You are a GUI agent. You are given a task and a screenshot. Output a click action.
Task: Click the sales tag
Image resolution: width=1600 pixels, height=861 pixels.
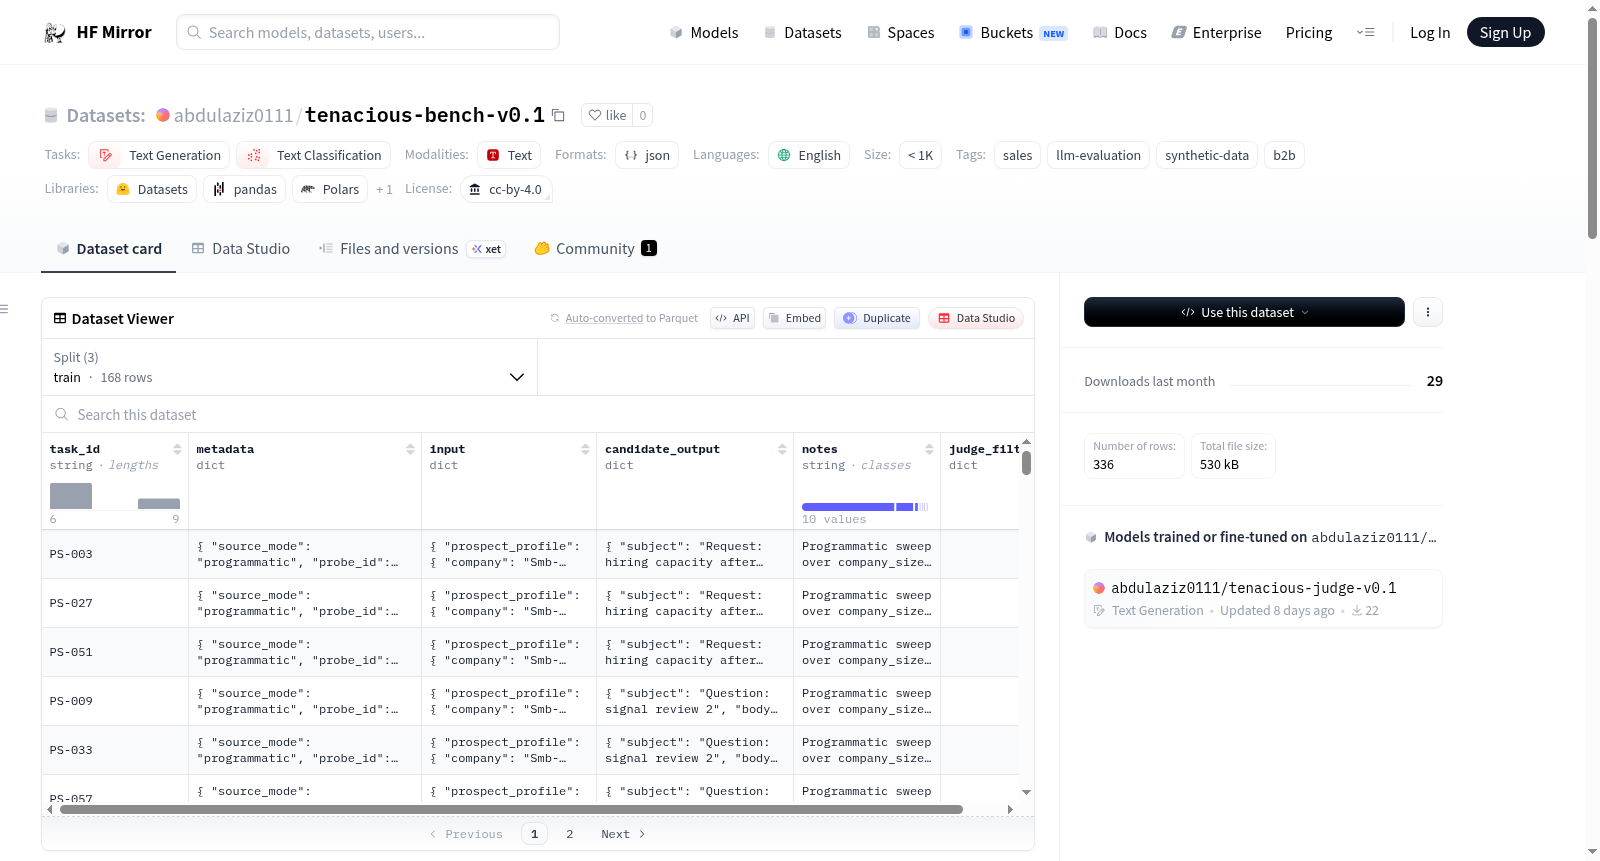(1017, 155)
